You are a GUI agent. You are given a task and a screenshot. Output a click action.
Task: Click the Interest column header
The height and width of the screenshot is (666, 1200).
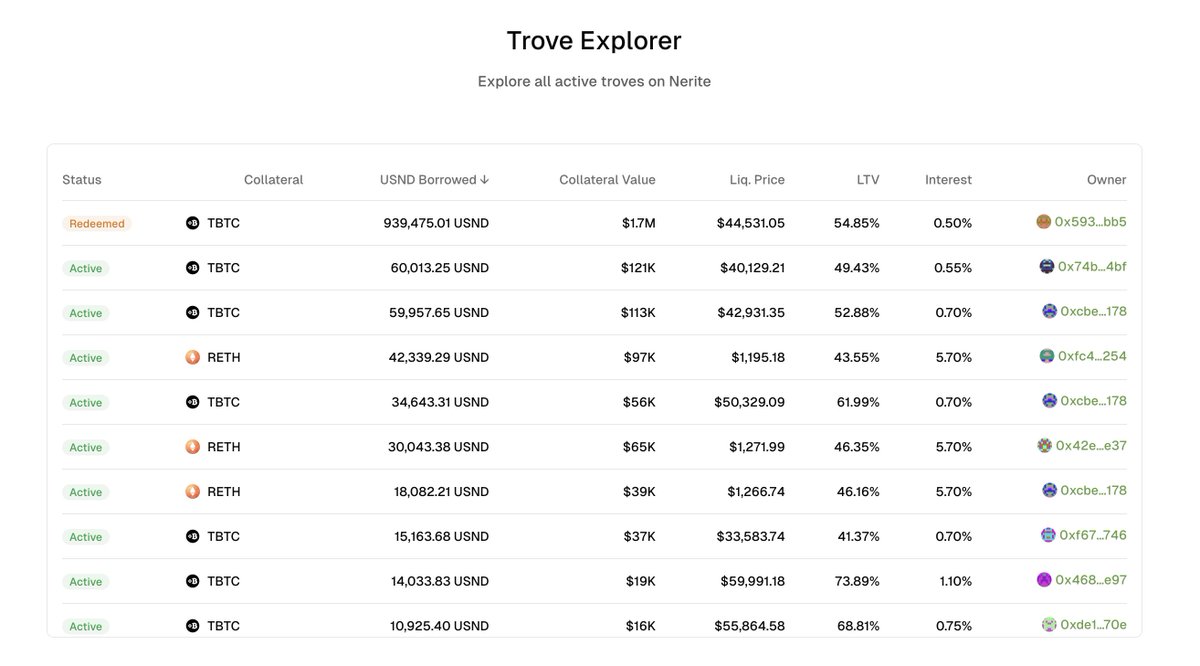[x=948, y=180]
